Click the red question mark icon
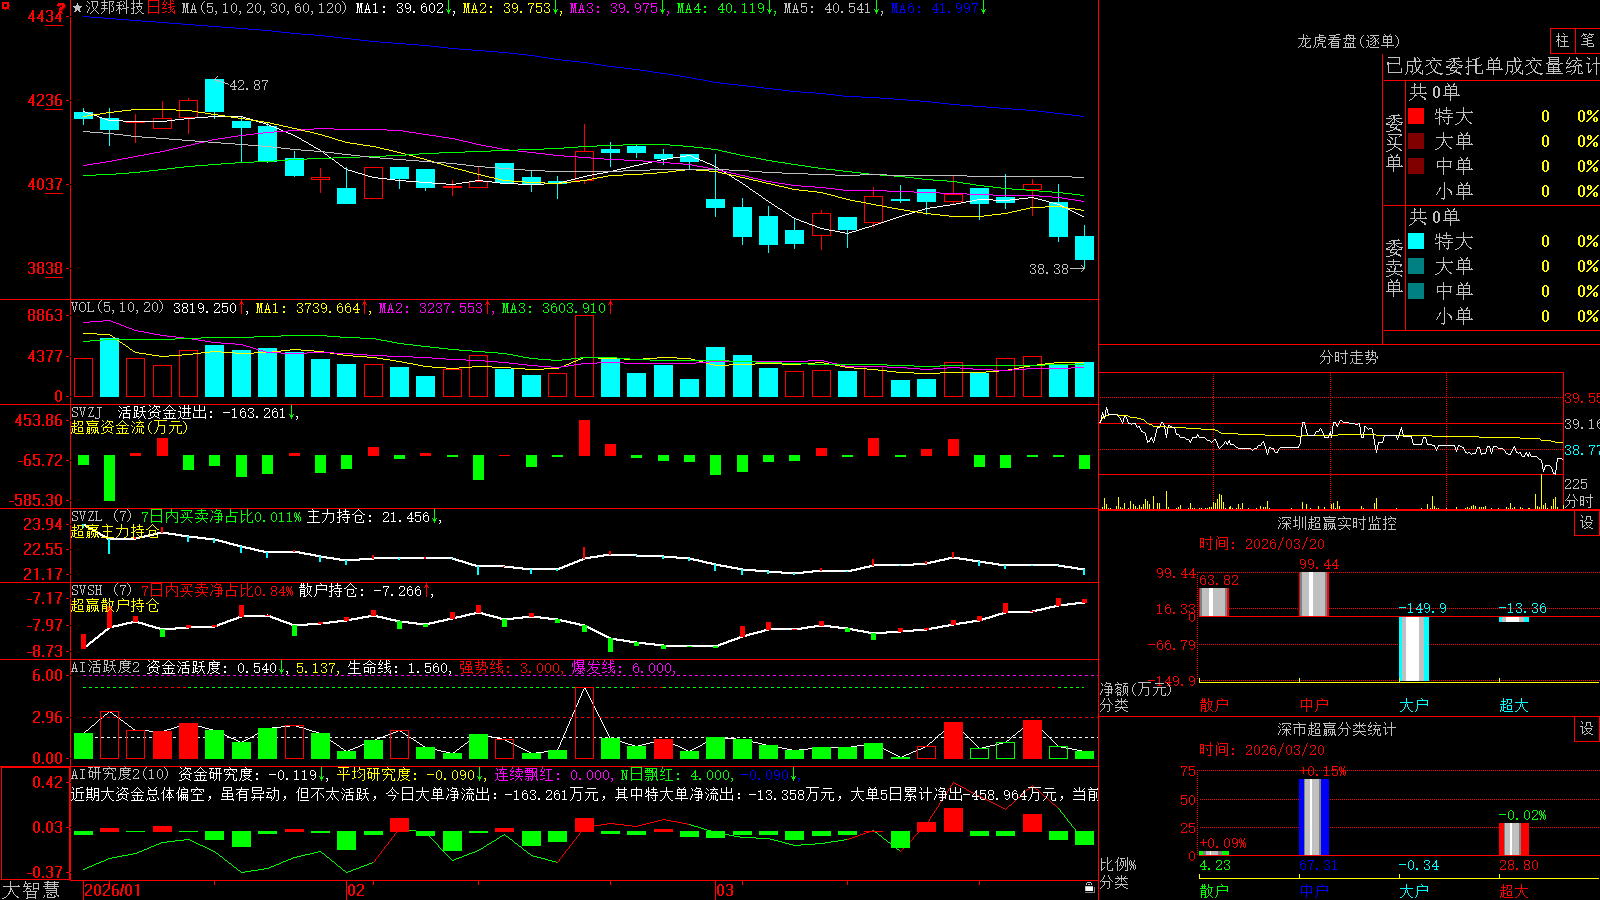Screen dimensions: 1600x900 tap(61, 8)
